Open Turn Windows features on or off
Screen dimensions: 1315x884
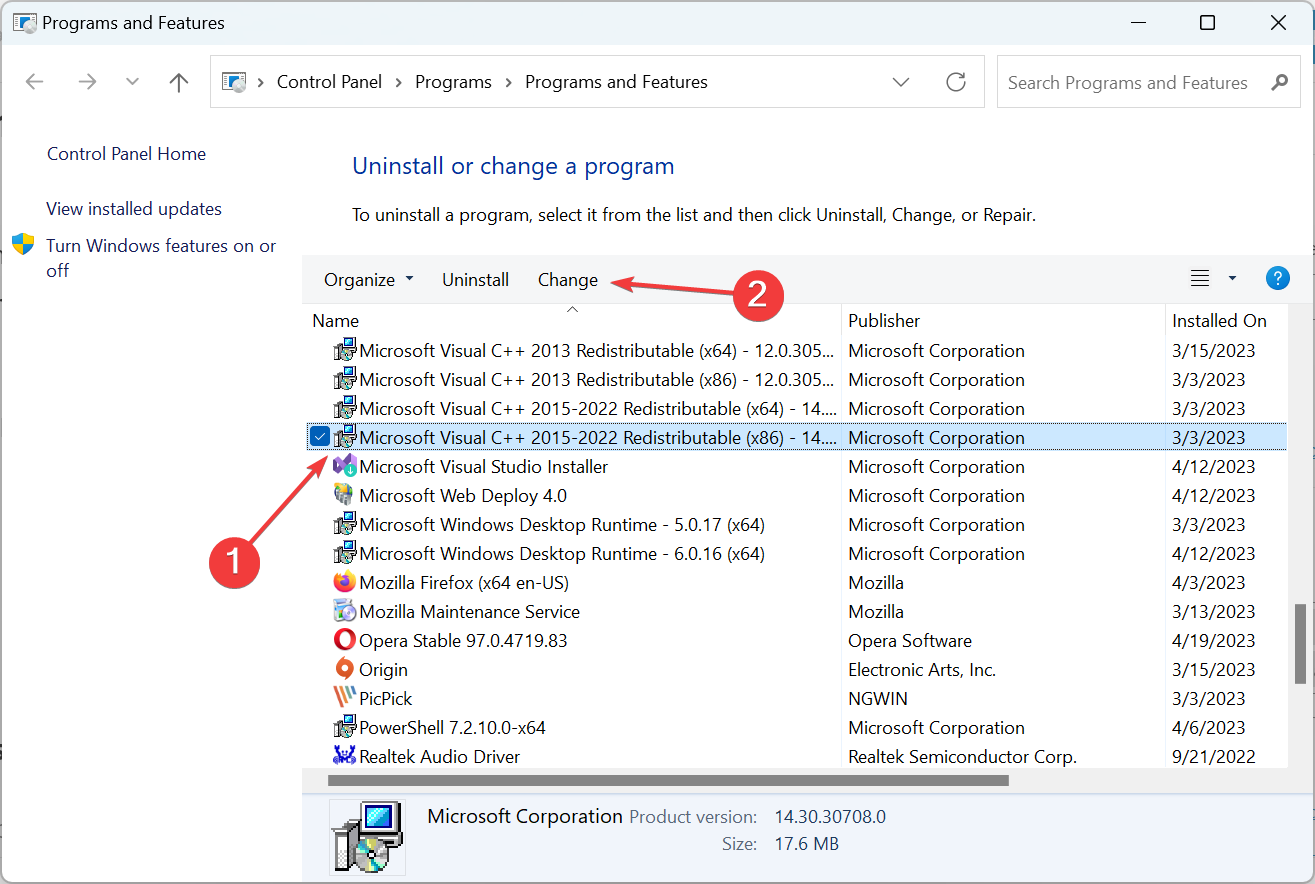click(161, 258)
